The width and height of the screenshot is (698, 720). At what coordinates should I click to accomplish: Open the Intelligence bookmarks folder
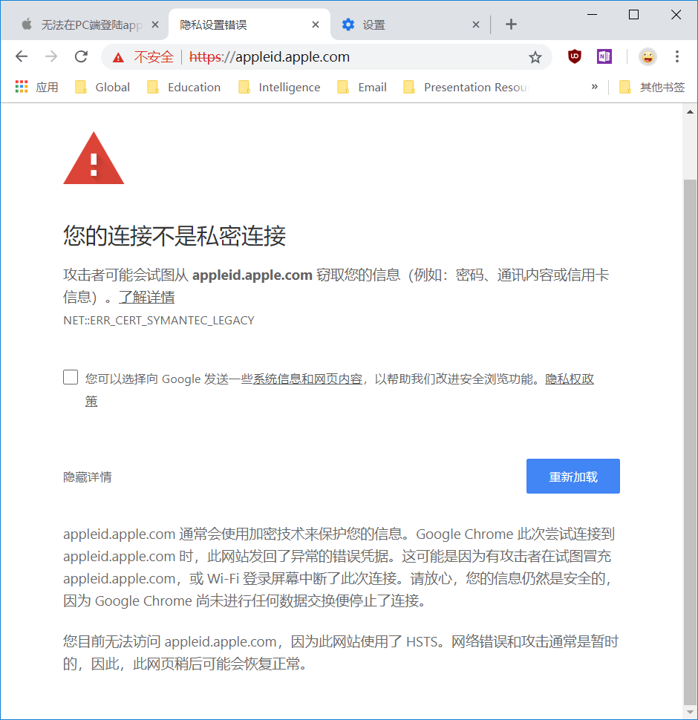click(279, 87)
